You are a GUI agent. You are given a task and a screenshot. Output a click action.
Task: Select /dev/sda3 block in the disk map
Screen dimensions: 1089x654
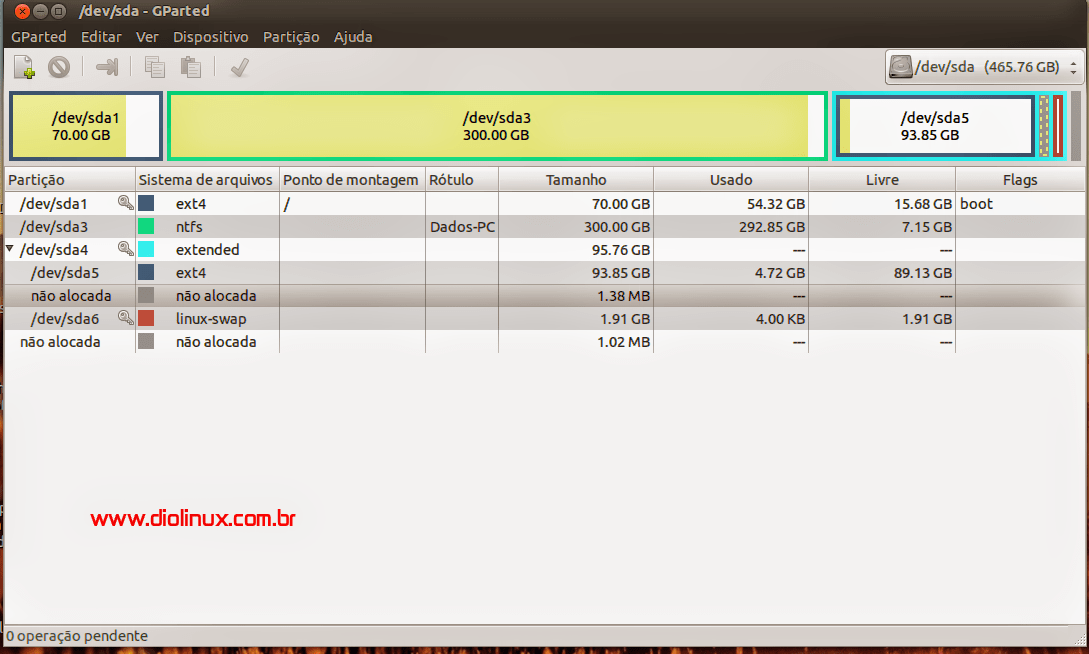point(496,126)
